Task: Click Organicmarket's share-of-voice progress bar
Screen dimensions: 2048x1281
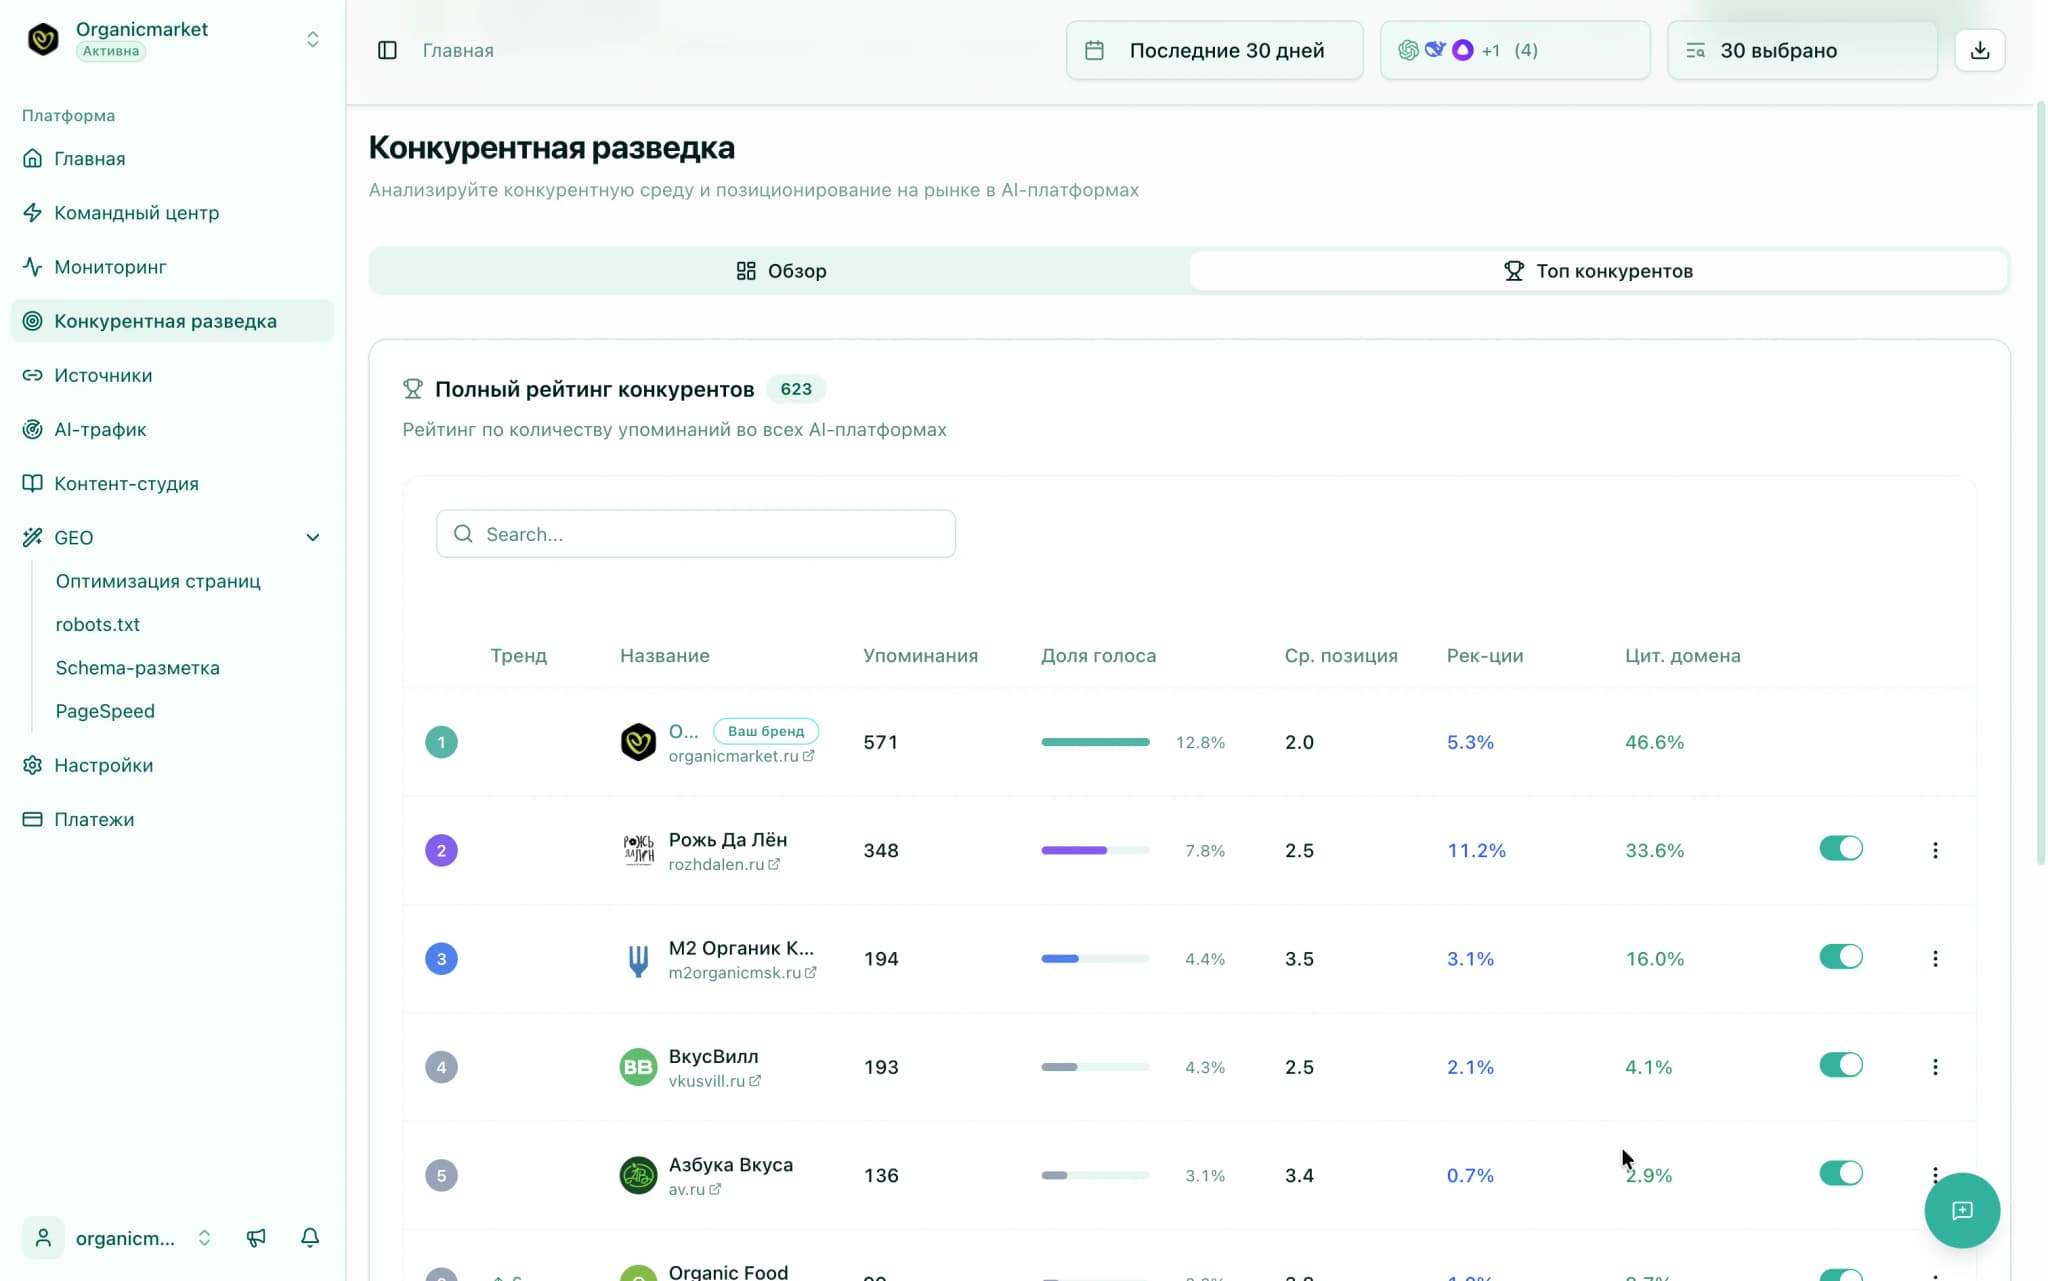Action: (1095, 742)
